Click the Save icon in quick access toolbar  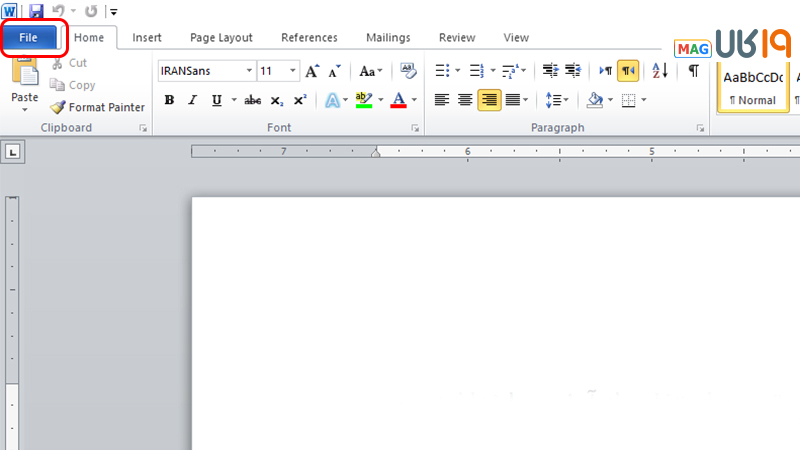coord(36,11)
